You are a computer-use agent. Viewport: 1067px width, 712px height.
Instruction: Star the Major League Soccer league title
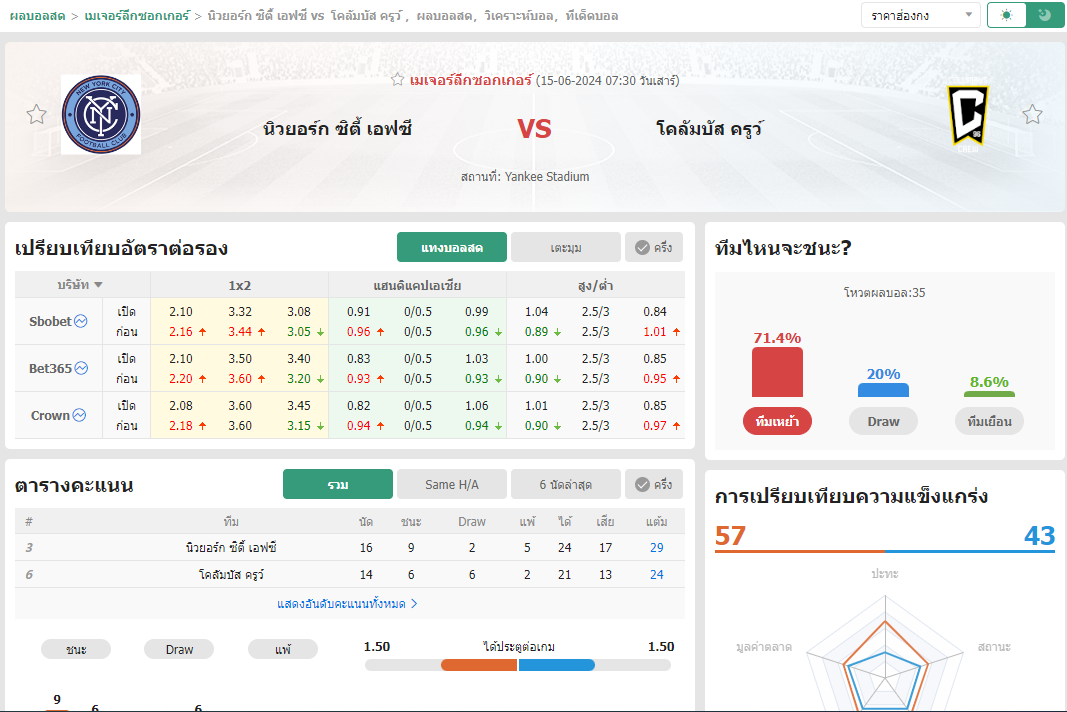pyautogui.click(x=397, y=80)
